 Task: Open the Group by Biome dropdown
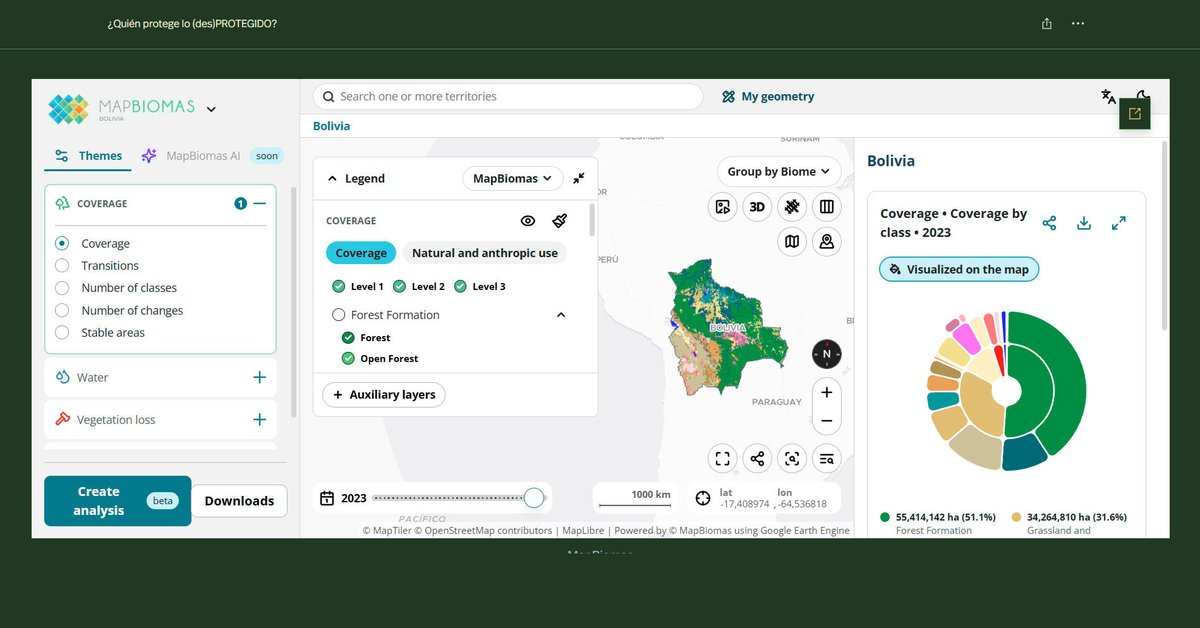[779, 171]
